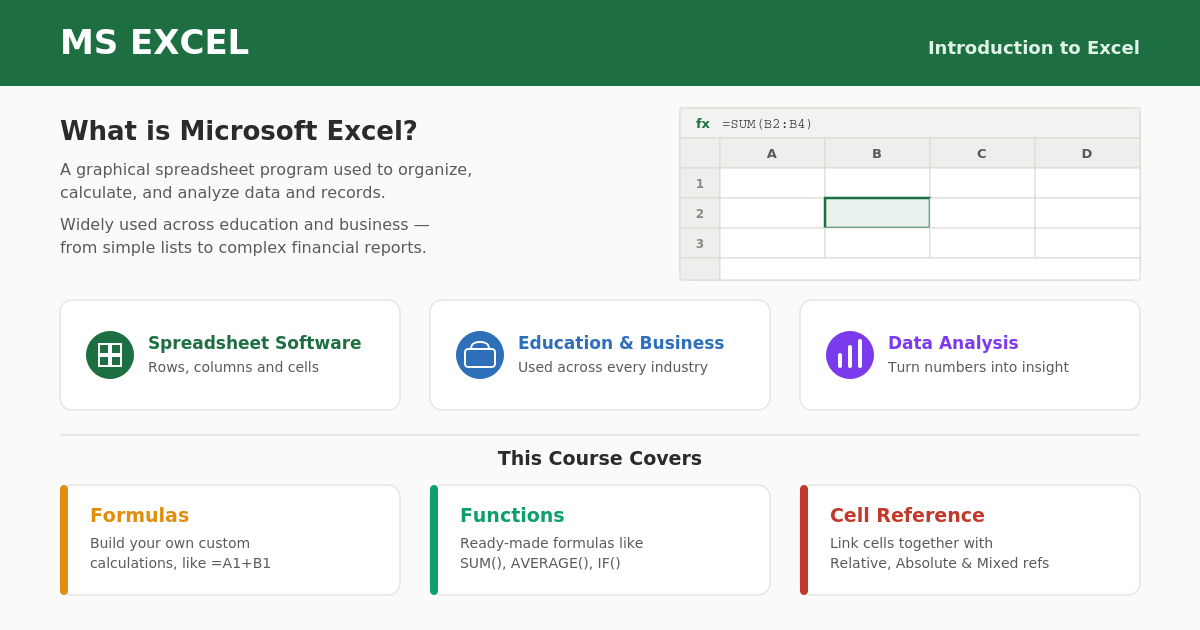This screenshot has height=630, width=1200.
Task: Select column header D
Action: [1087, 153]
